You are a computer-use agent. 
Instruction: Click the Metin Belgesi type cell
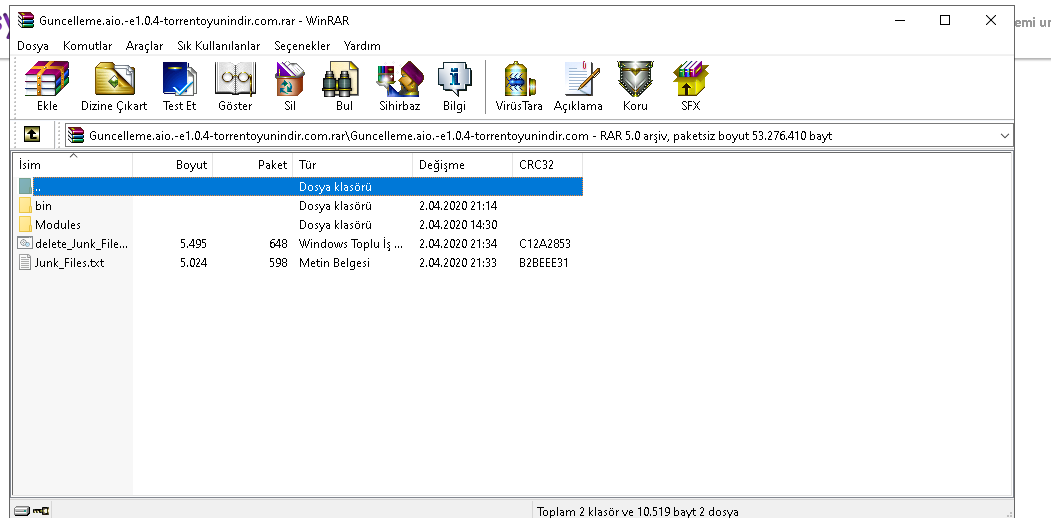pos(334,263)
